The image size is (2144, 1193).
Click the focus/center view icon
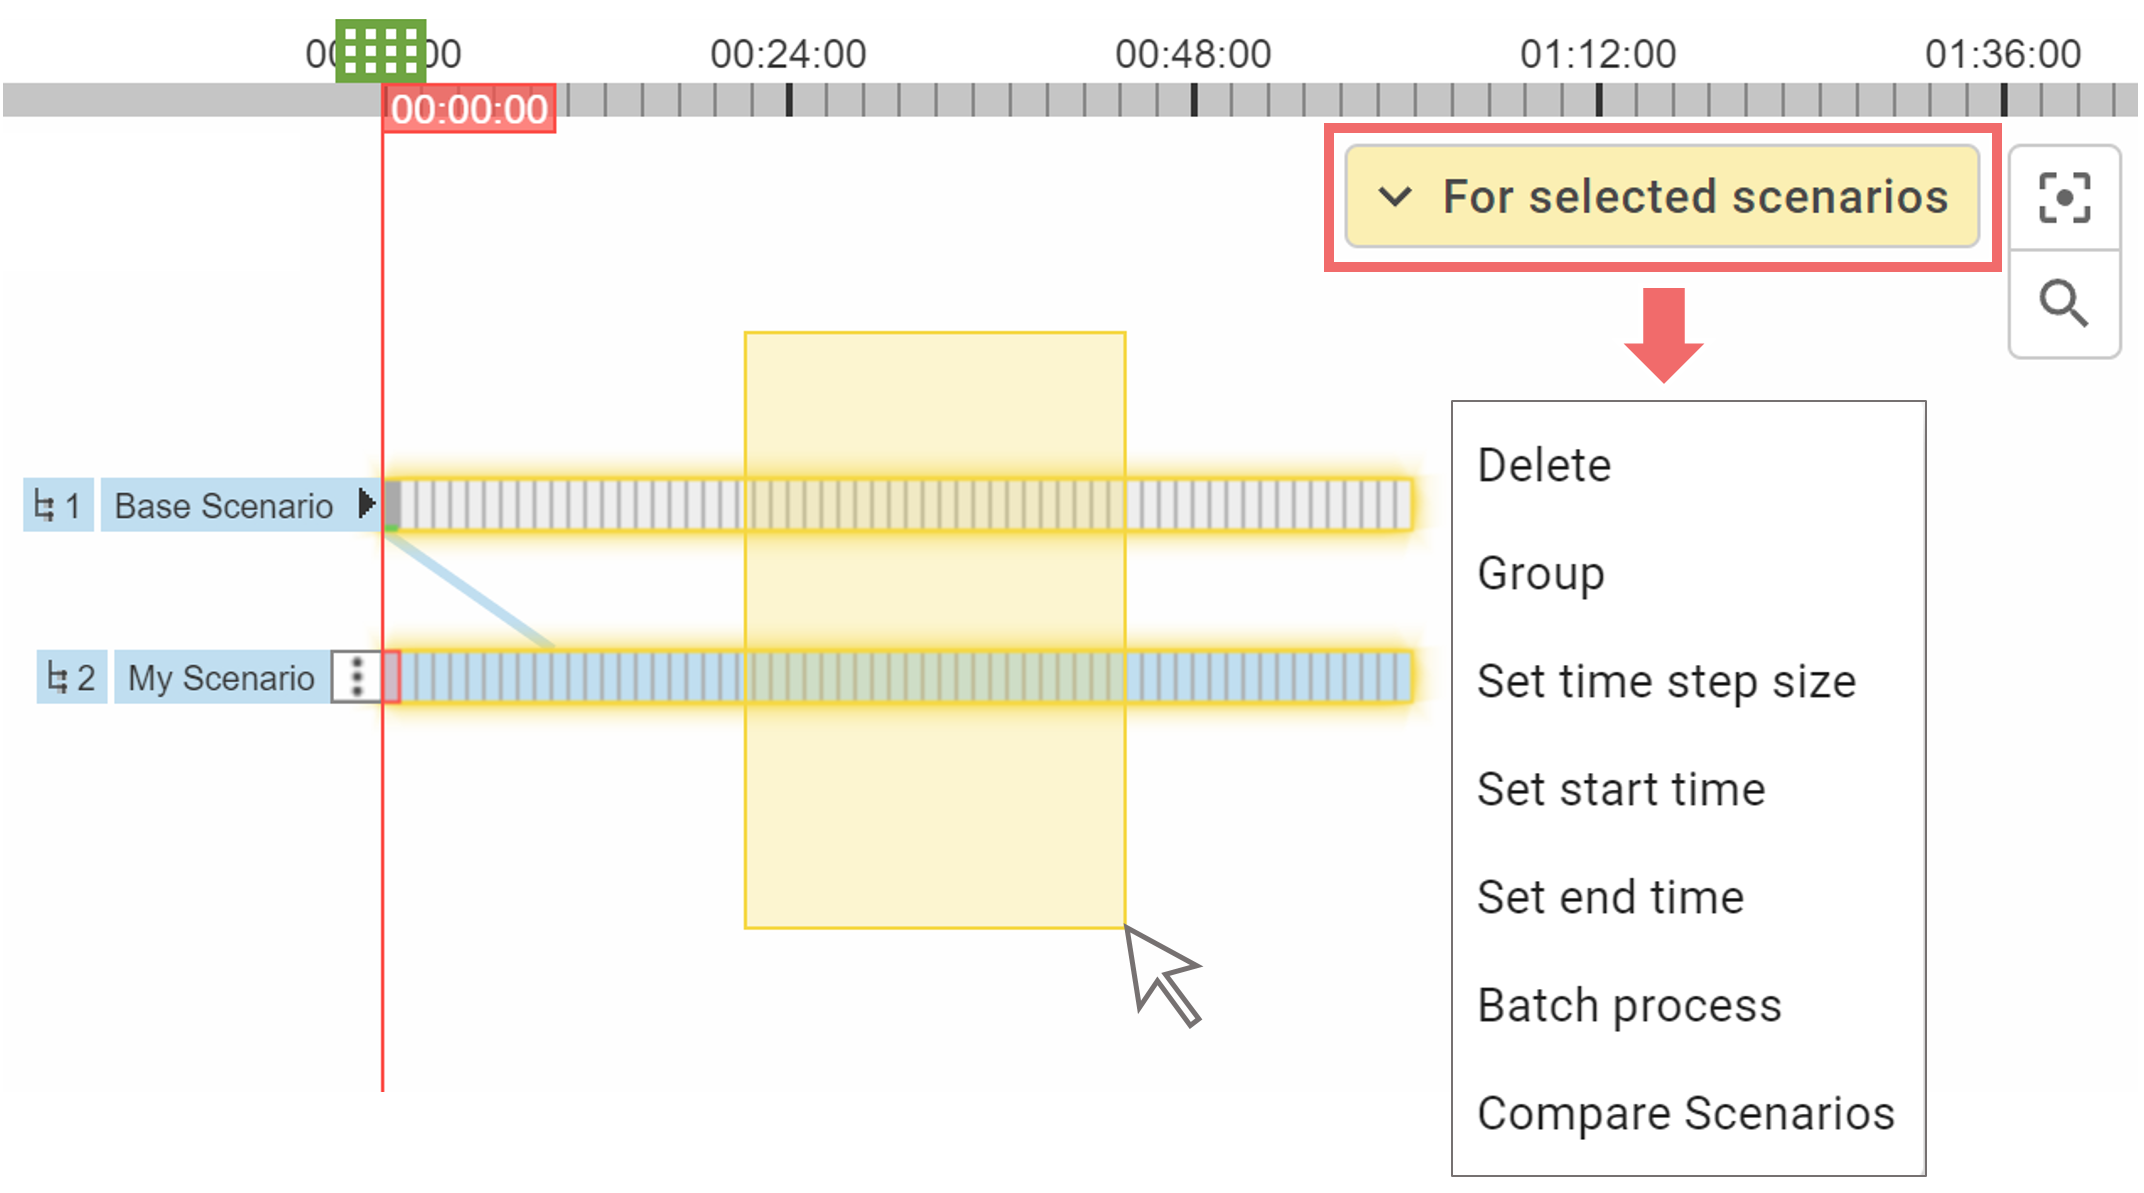(2063, 198)
